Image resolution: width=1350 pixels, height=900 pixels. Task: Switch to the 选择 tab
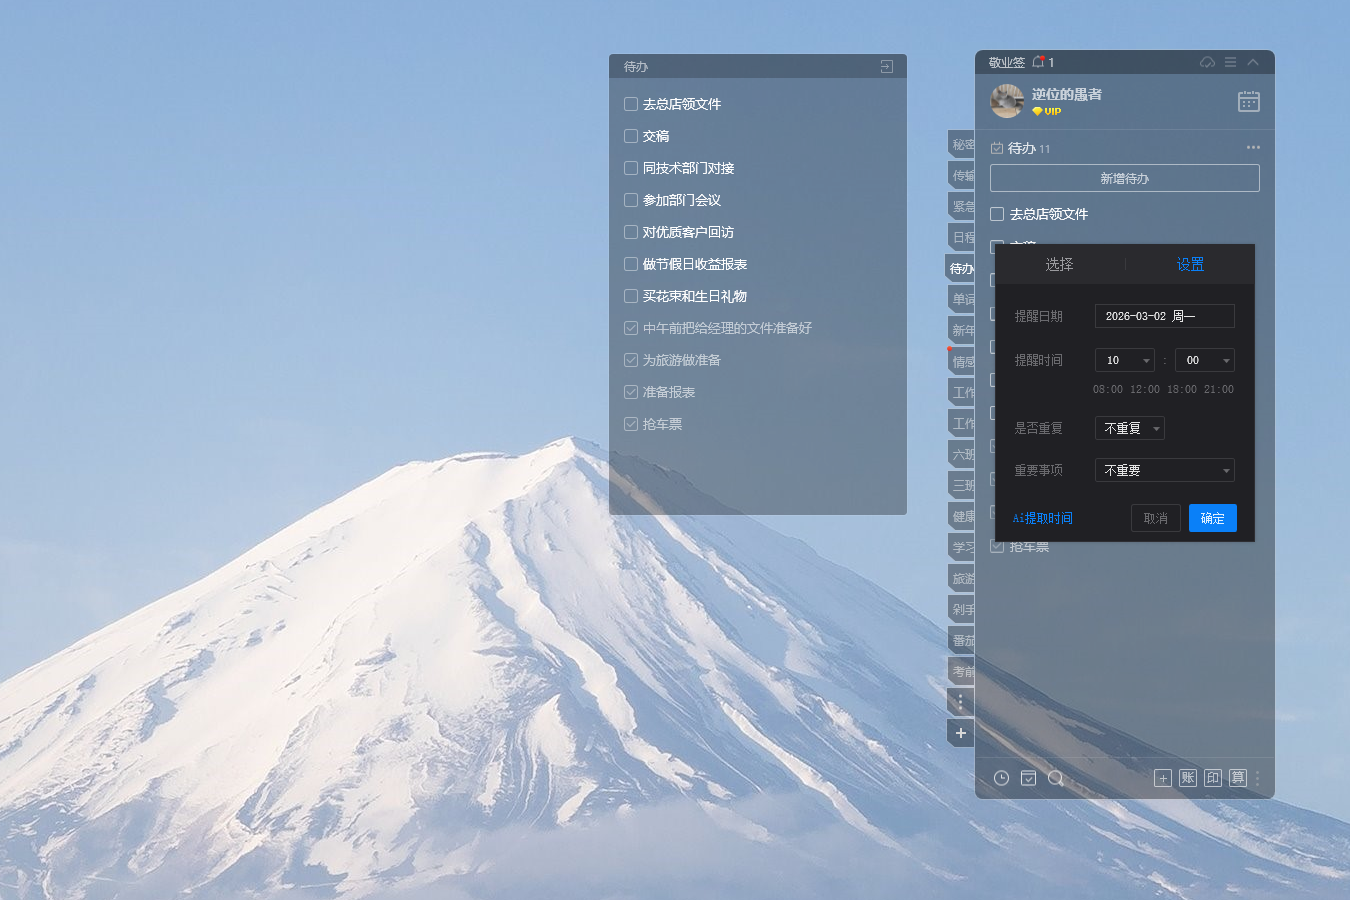coord(1059,264)
